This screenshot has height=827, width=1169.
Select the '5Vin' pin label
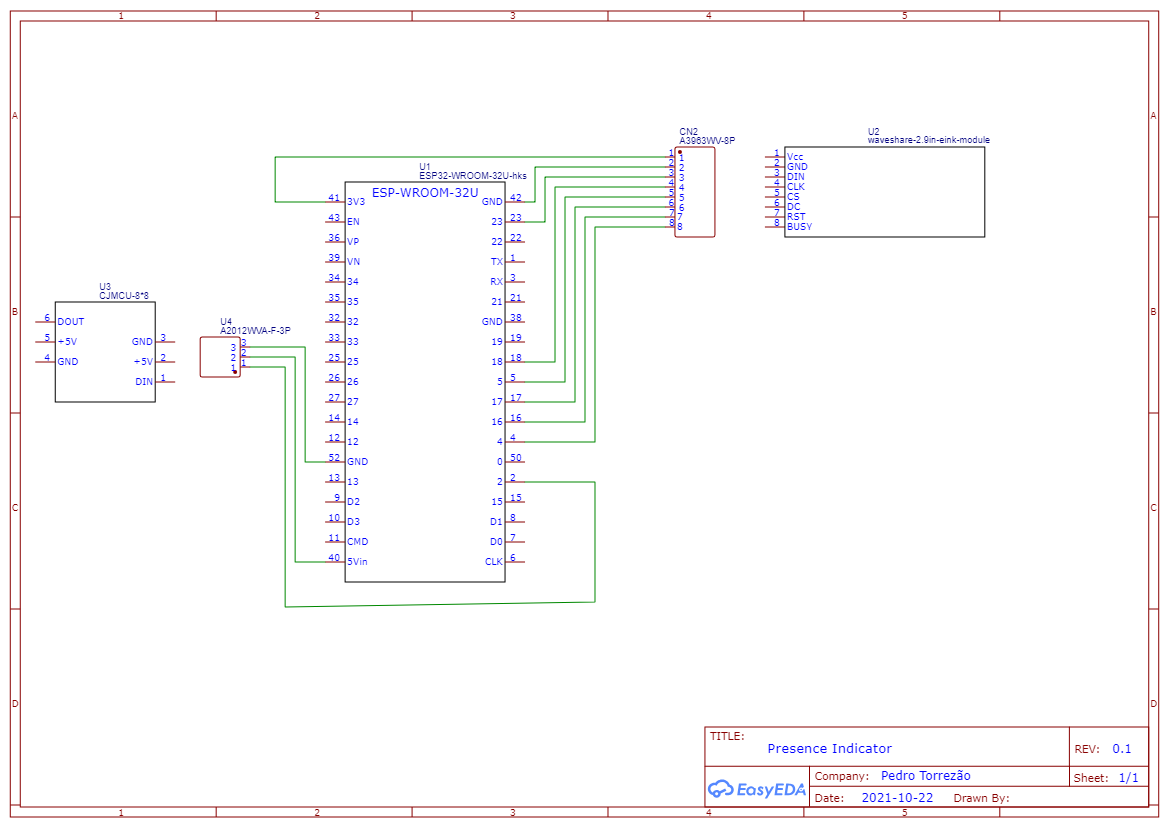(x=357, y=562)
